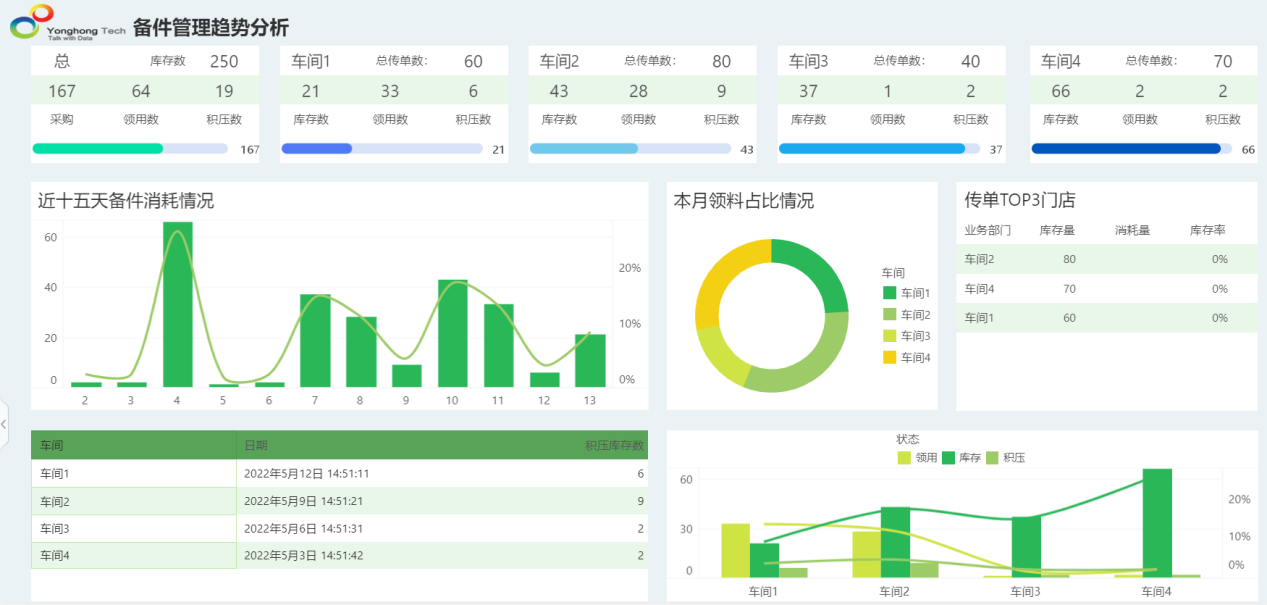Click the 消耗量 column header
Image resolution: width=1267 pixels, height=605 pixels.
[1133, 230]
